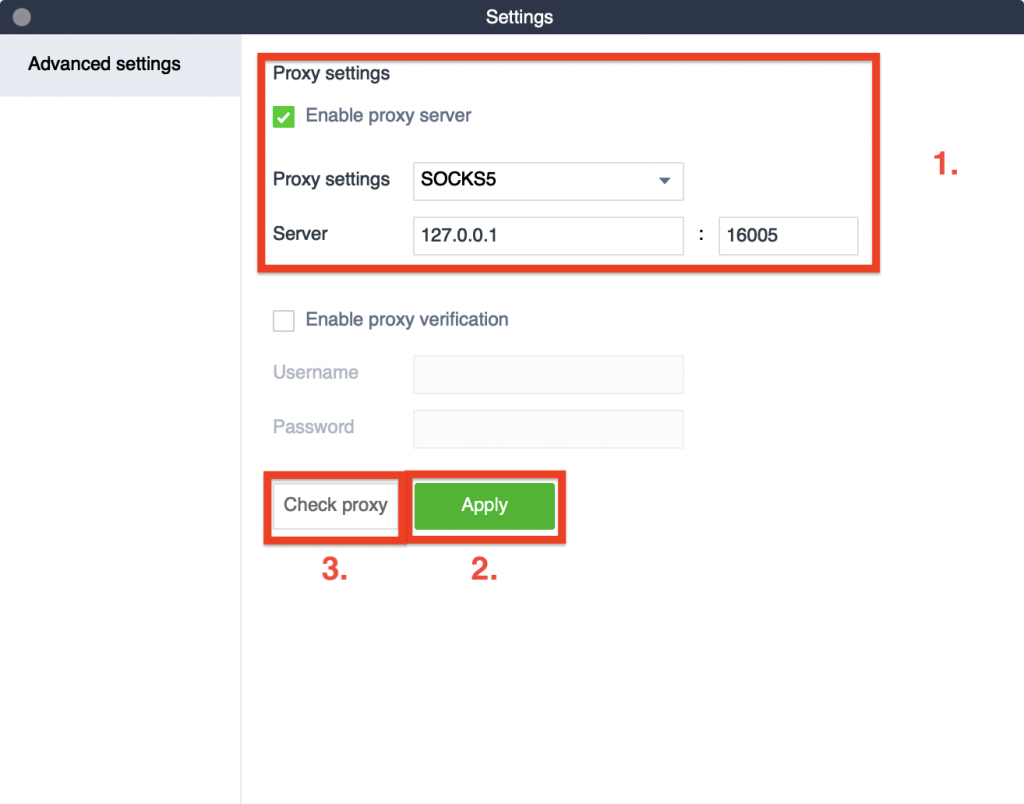Click the 'Password' field label
1024x804 pixels.
(x=313, y=427)
